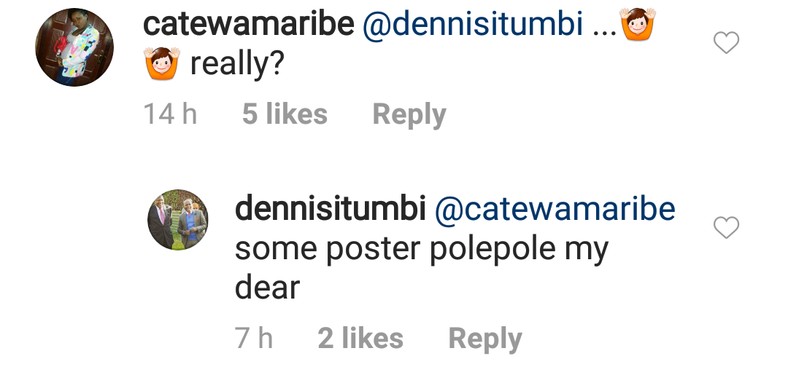Open catewamaribe's profile picture
This screenshot has width=788, height=367.
74,47
